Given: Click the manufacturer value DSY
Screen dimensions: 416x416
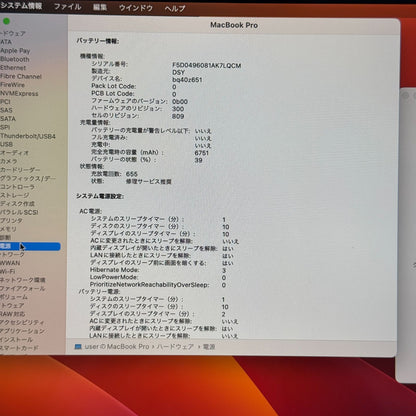Looking at the screenshot, I should pyautogui.click(x=178, y=73).
